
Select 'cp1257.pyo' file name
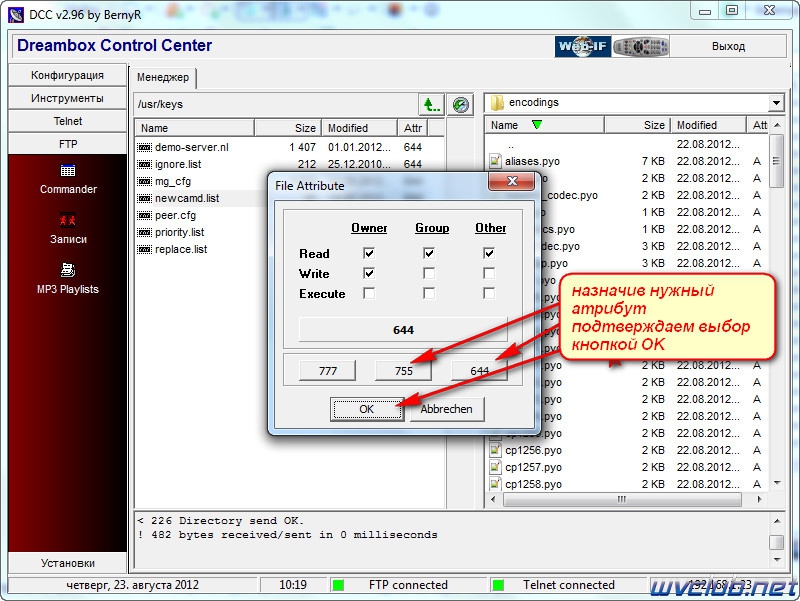533,467
